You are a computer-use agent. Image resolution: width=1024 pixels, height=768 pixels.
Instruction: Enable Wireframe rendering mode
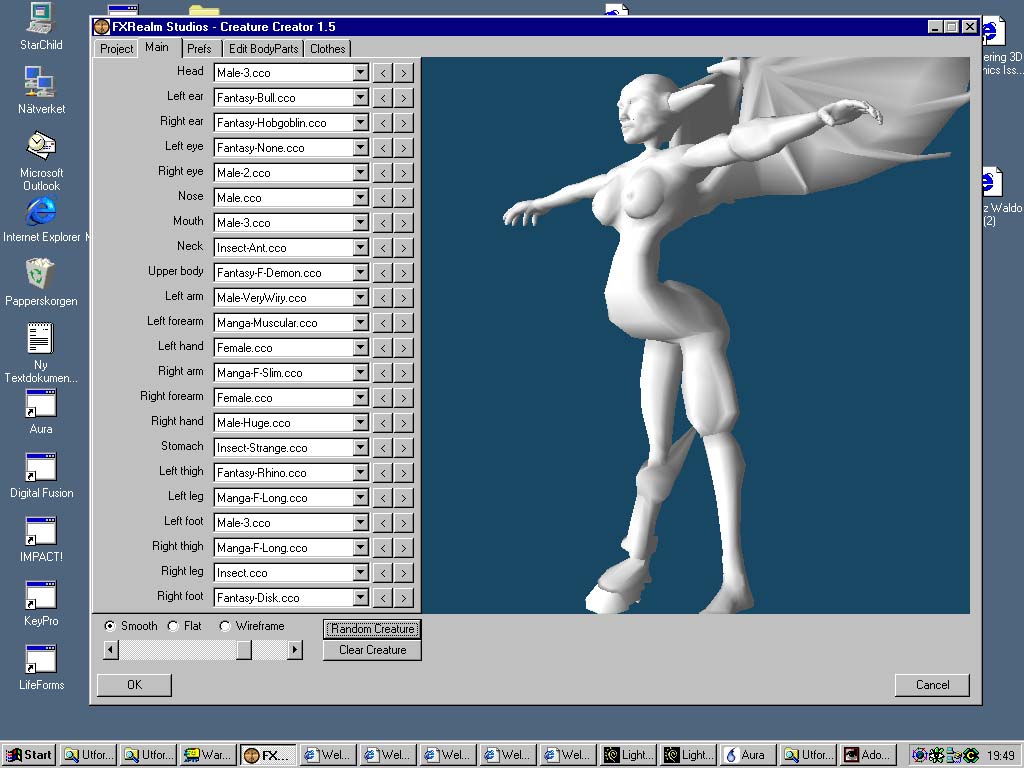click(x=225, y=626)
